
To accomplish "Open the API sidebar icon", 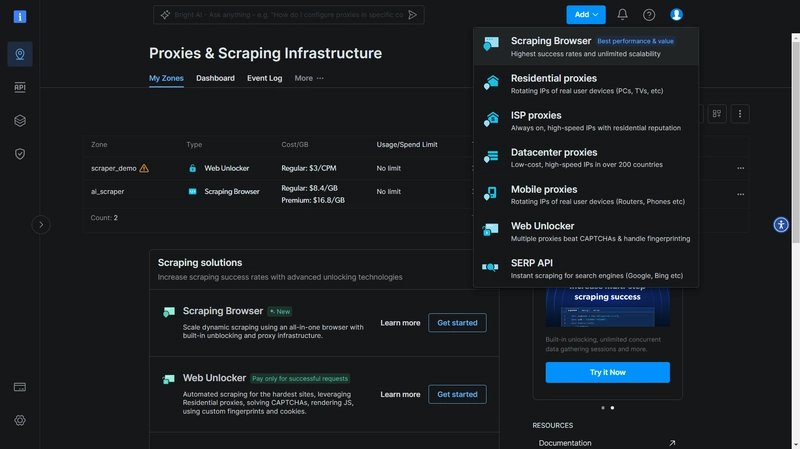I will pos(20,87).
